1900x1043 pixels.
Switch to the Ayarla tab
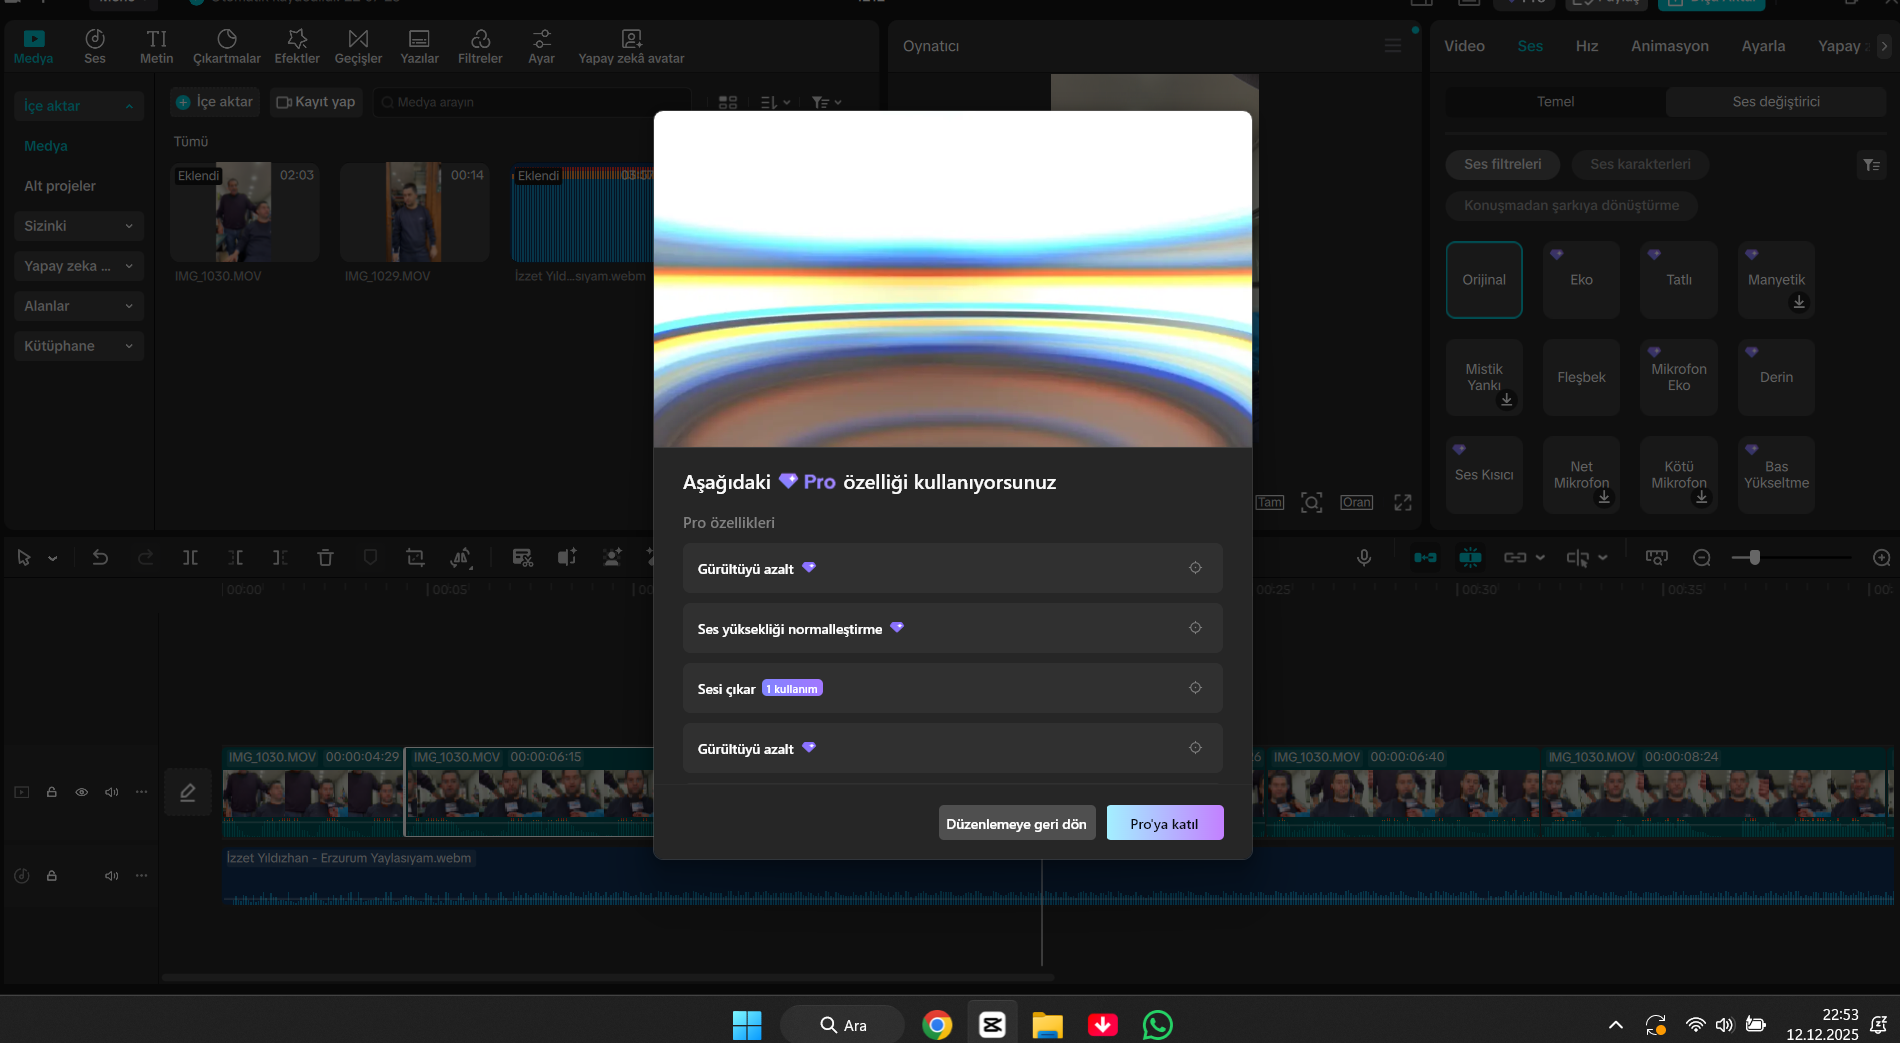(x=1763, y=46)
